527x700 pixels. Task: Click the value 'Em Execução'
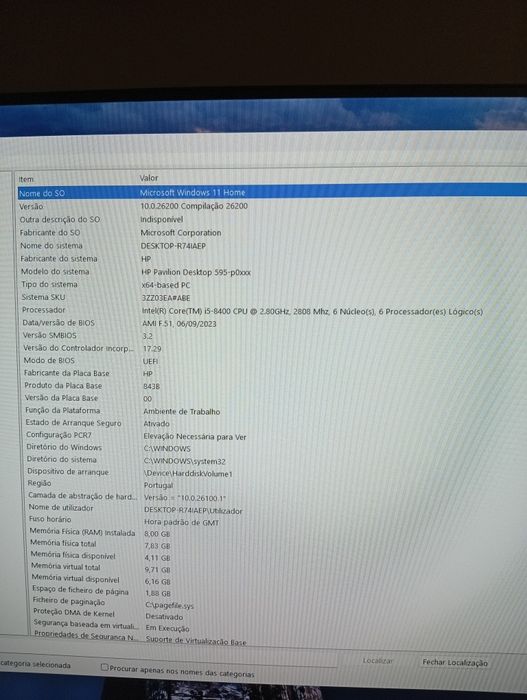click(167, 628)
